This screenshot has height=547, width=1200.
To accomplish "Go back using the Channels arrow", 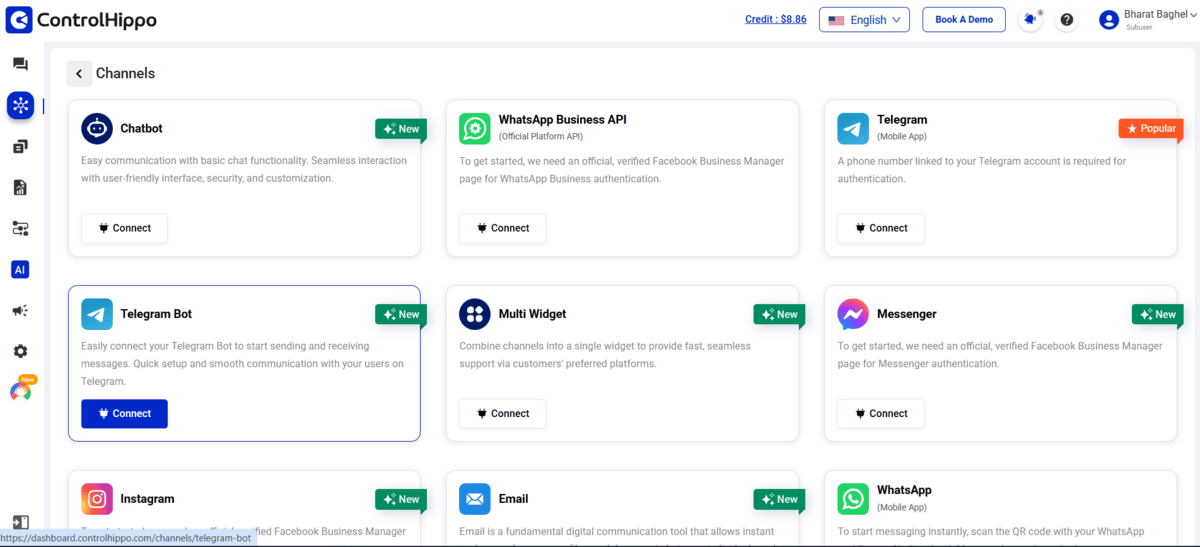I will tap(79, 74).
